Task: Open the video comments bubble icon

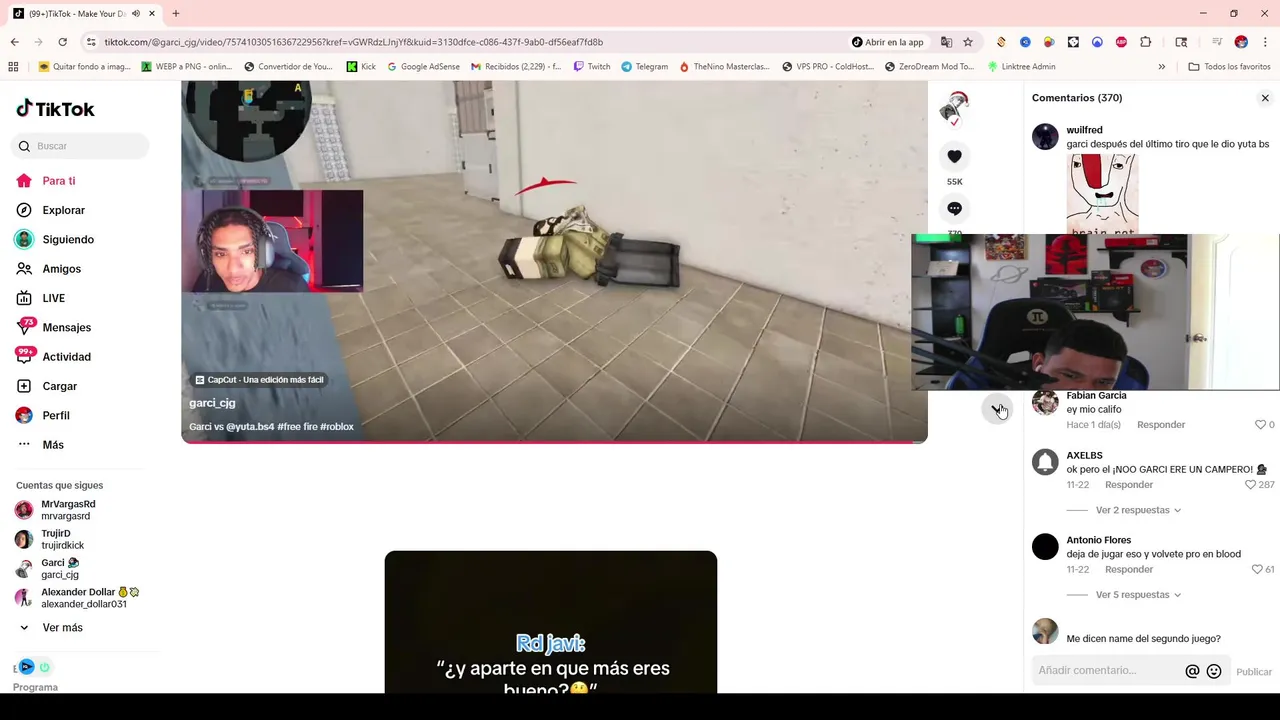Action: tap(954, 209)
